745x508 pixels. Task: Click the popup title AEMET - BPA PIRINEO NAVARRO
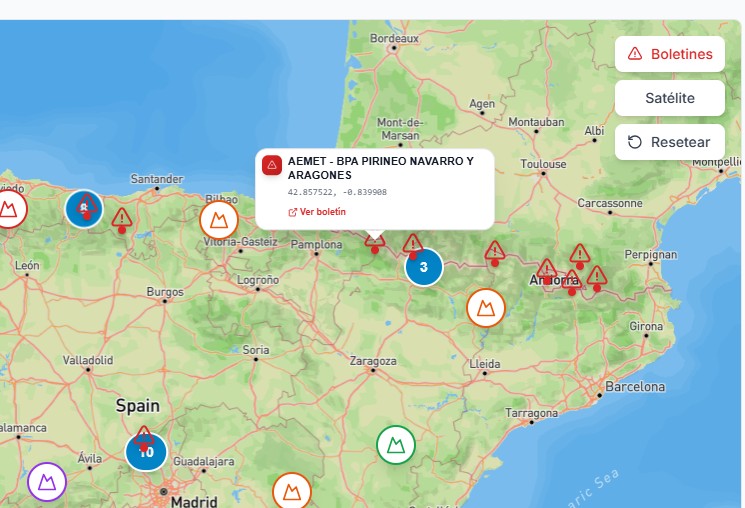click(381, 168)
